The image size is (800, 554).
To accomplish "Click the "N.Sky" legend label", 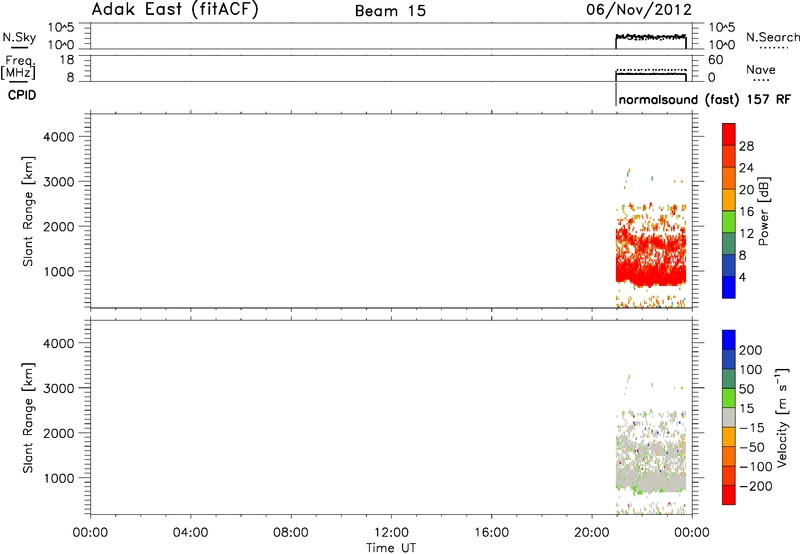I will pyautogui.click(x=19, y=37).
